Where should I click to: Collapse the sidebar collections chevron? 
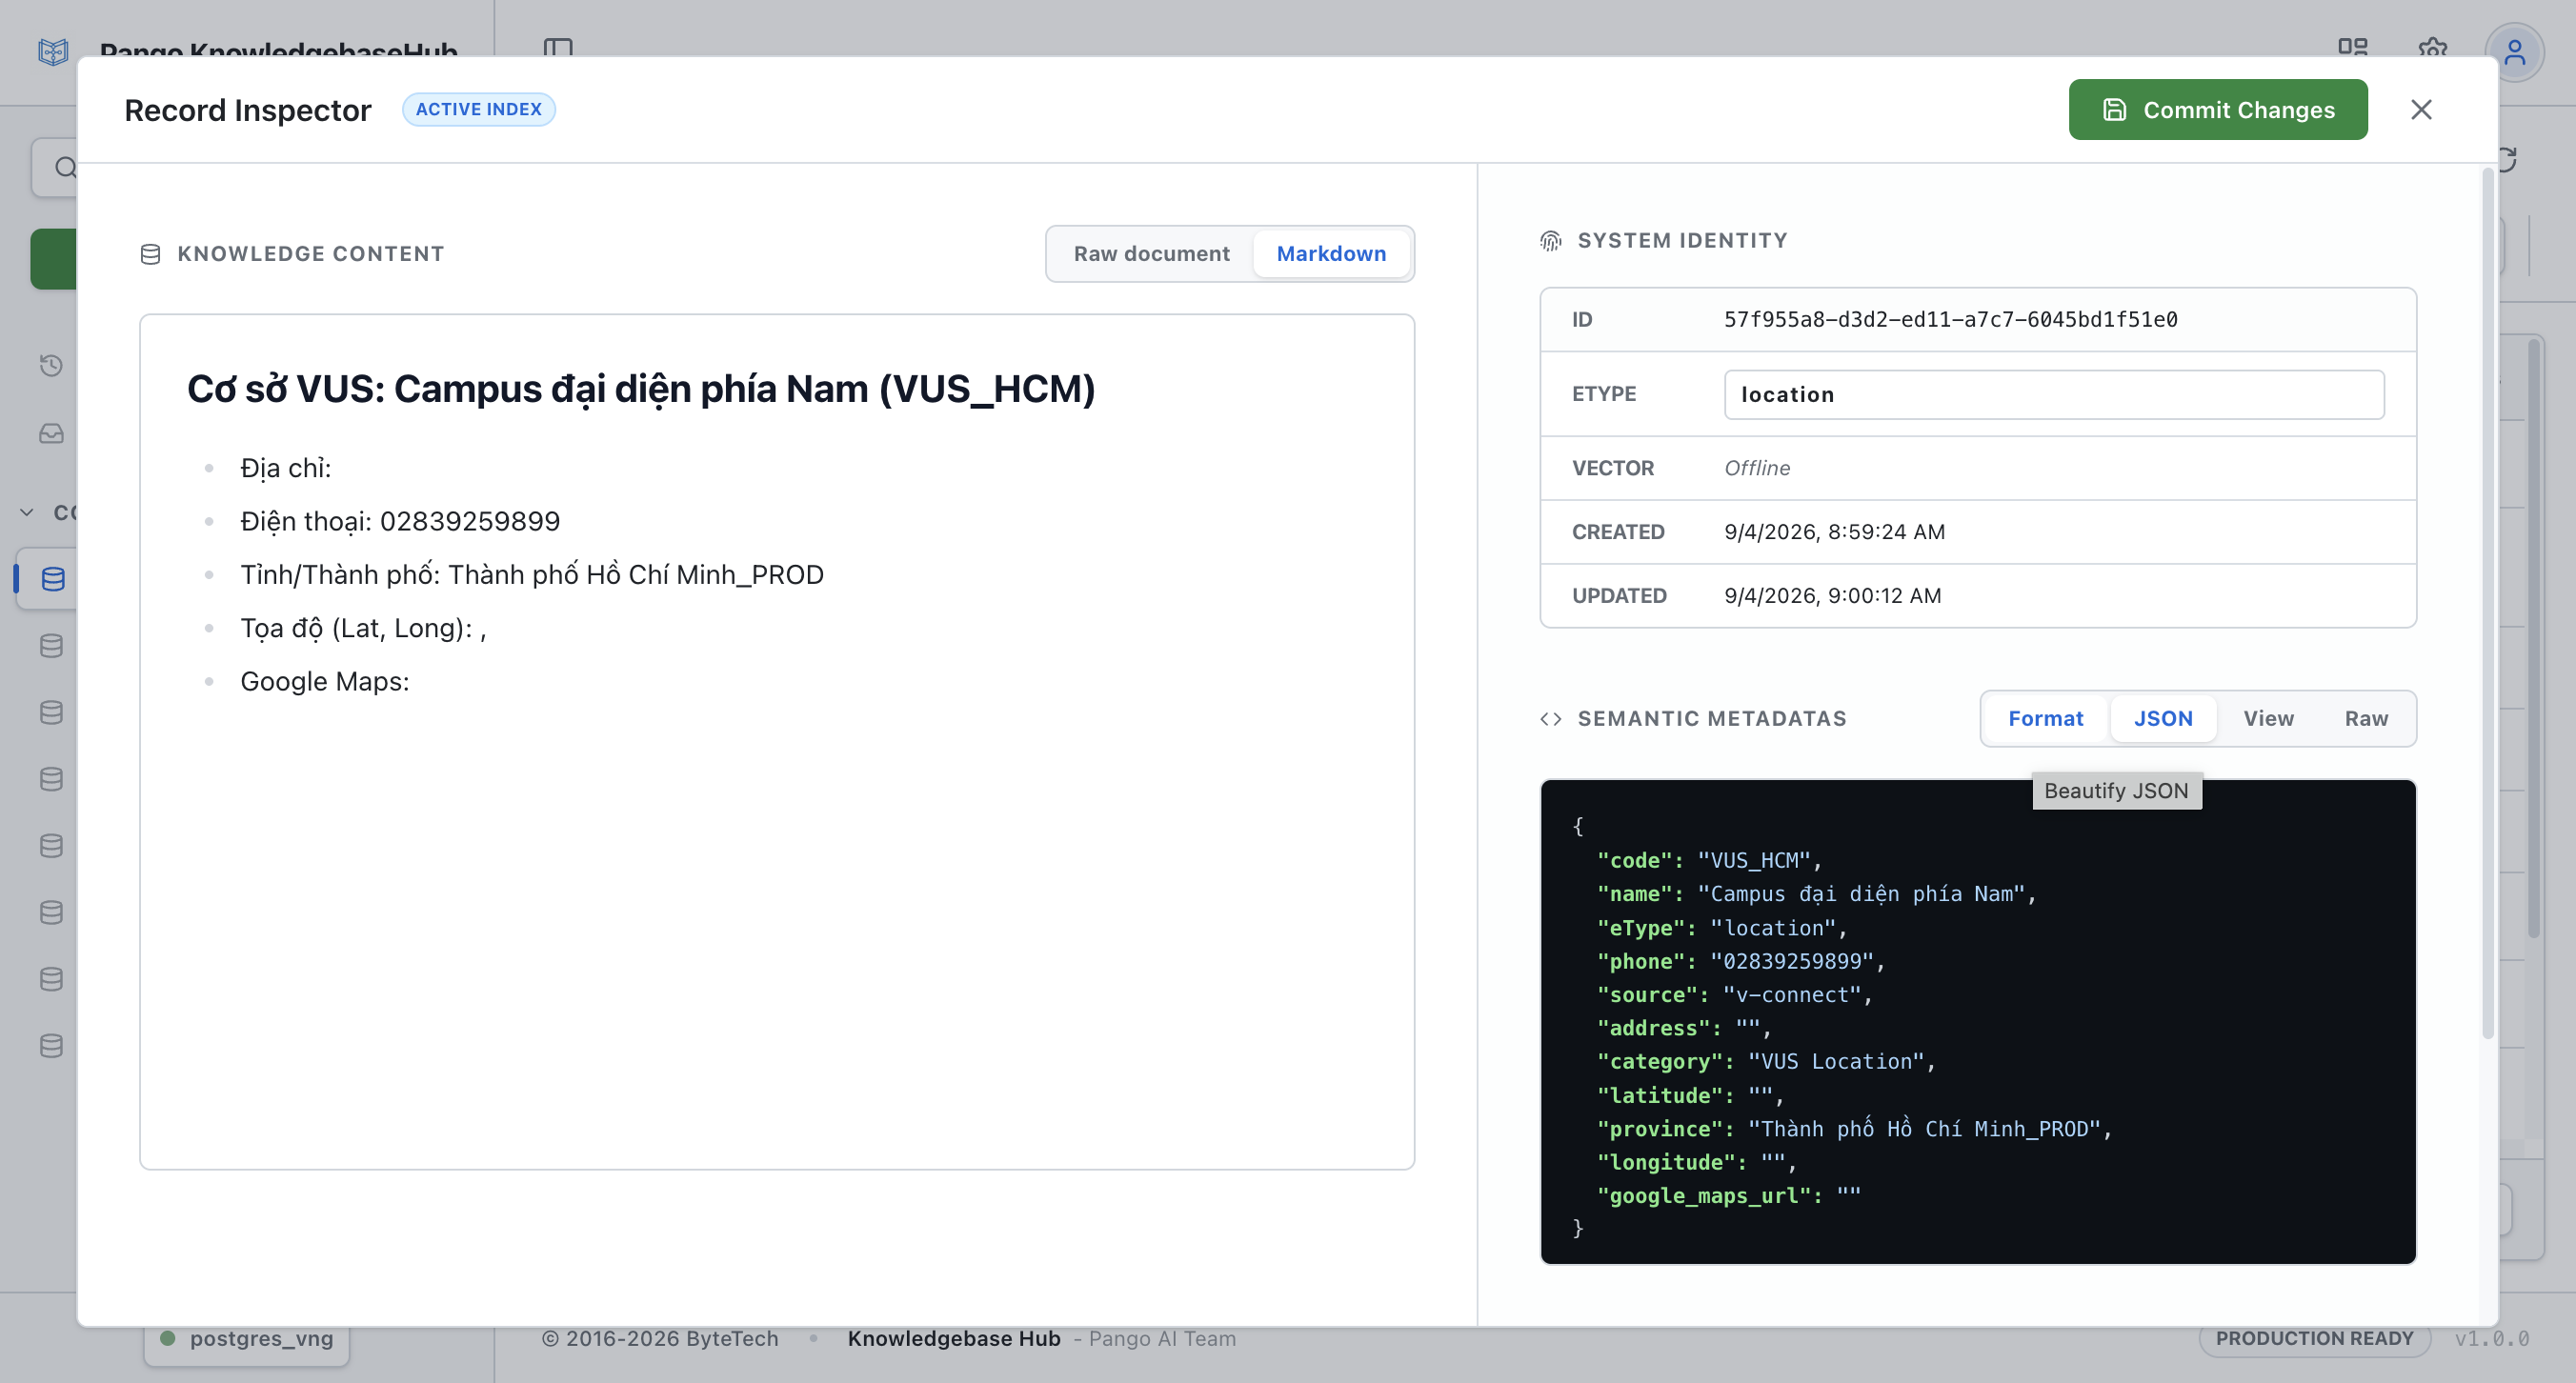[x=27, y=512]
